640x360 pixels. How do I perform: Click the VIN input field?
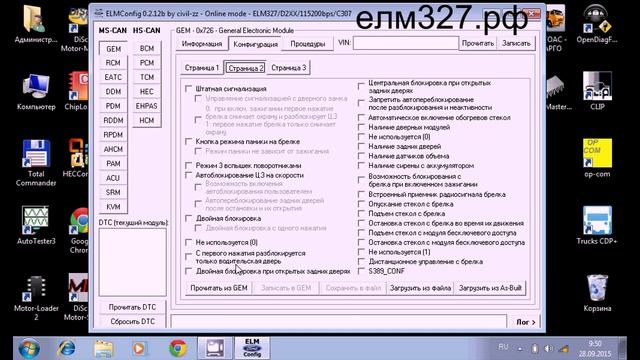[x=406, y=43]
